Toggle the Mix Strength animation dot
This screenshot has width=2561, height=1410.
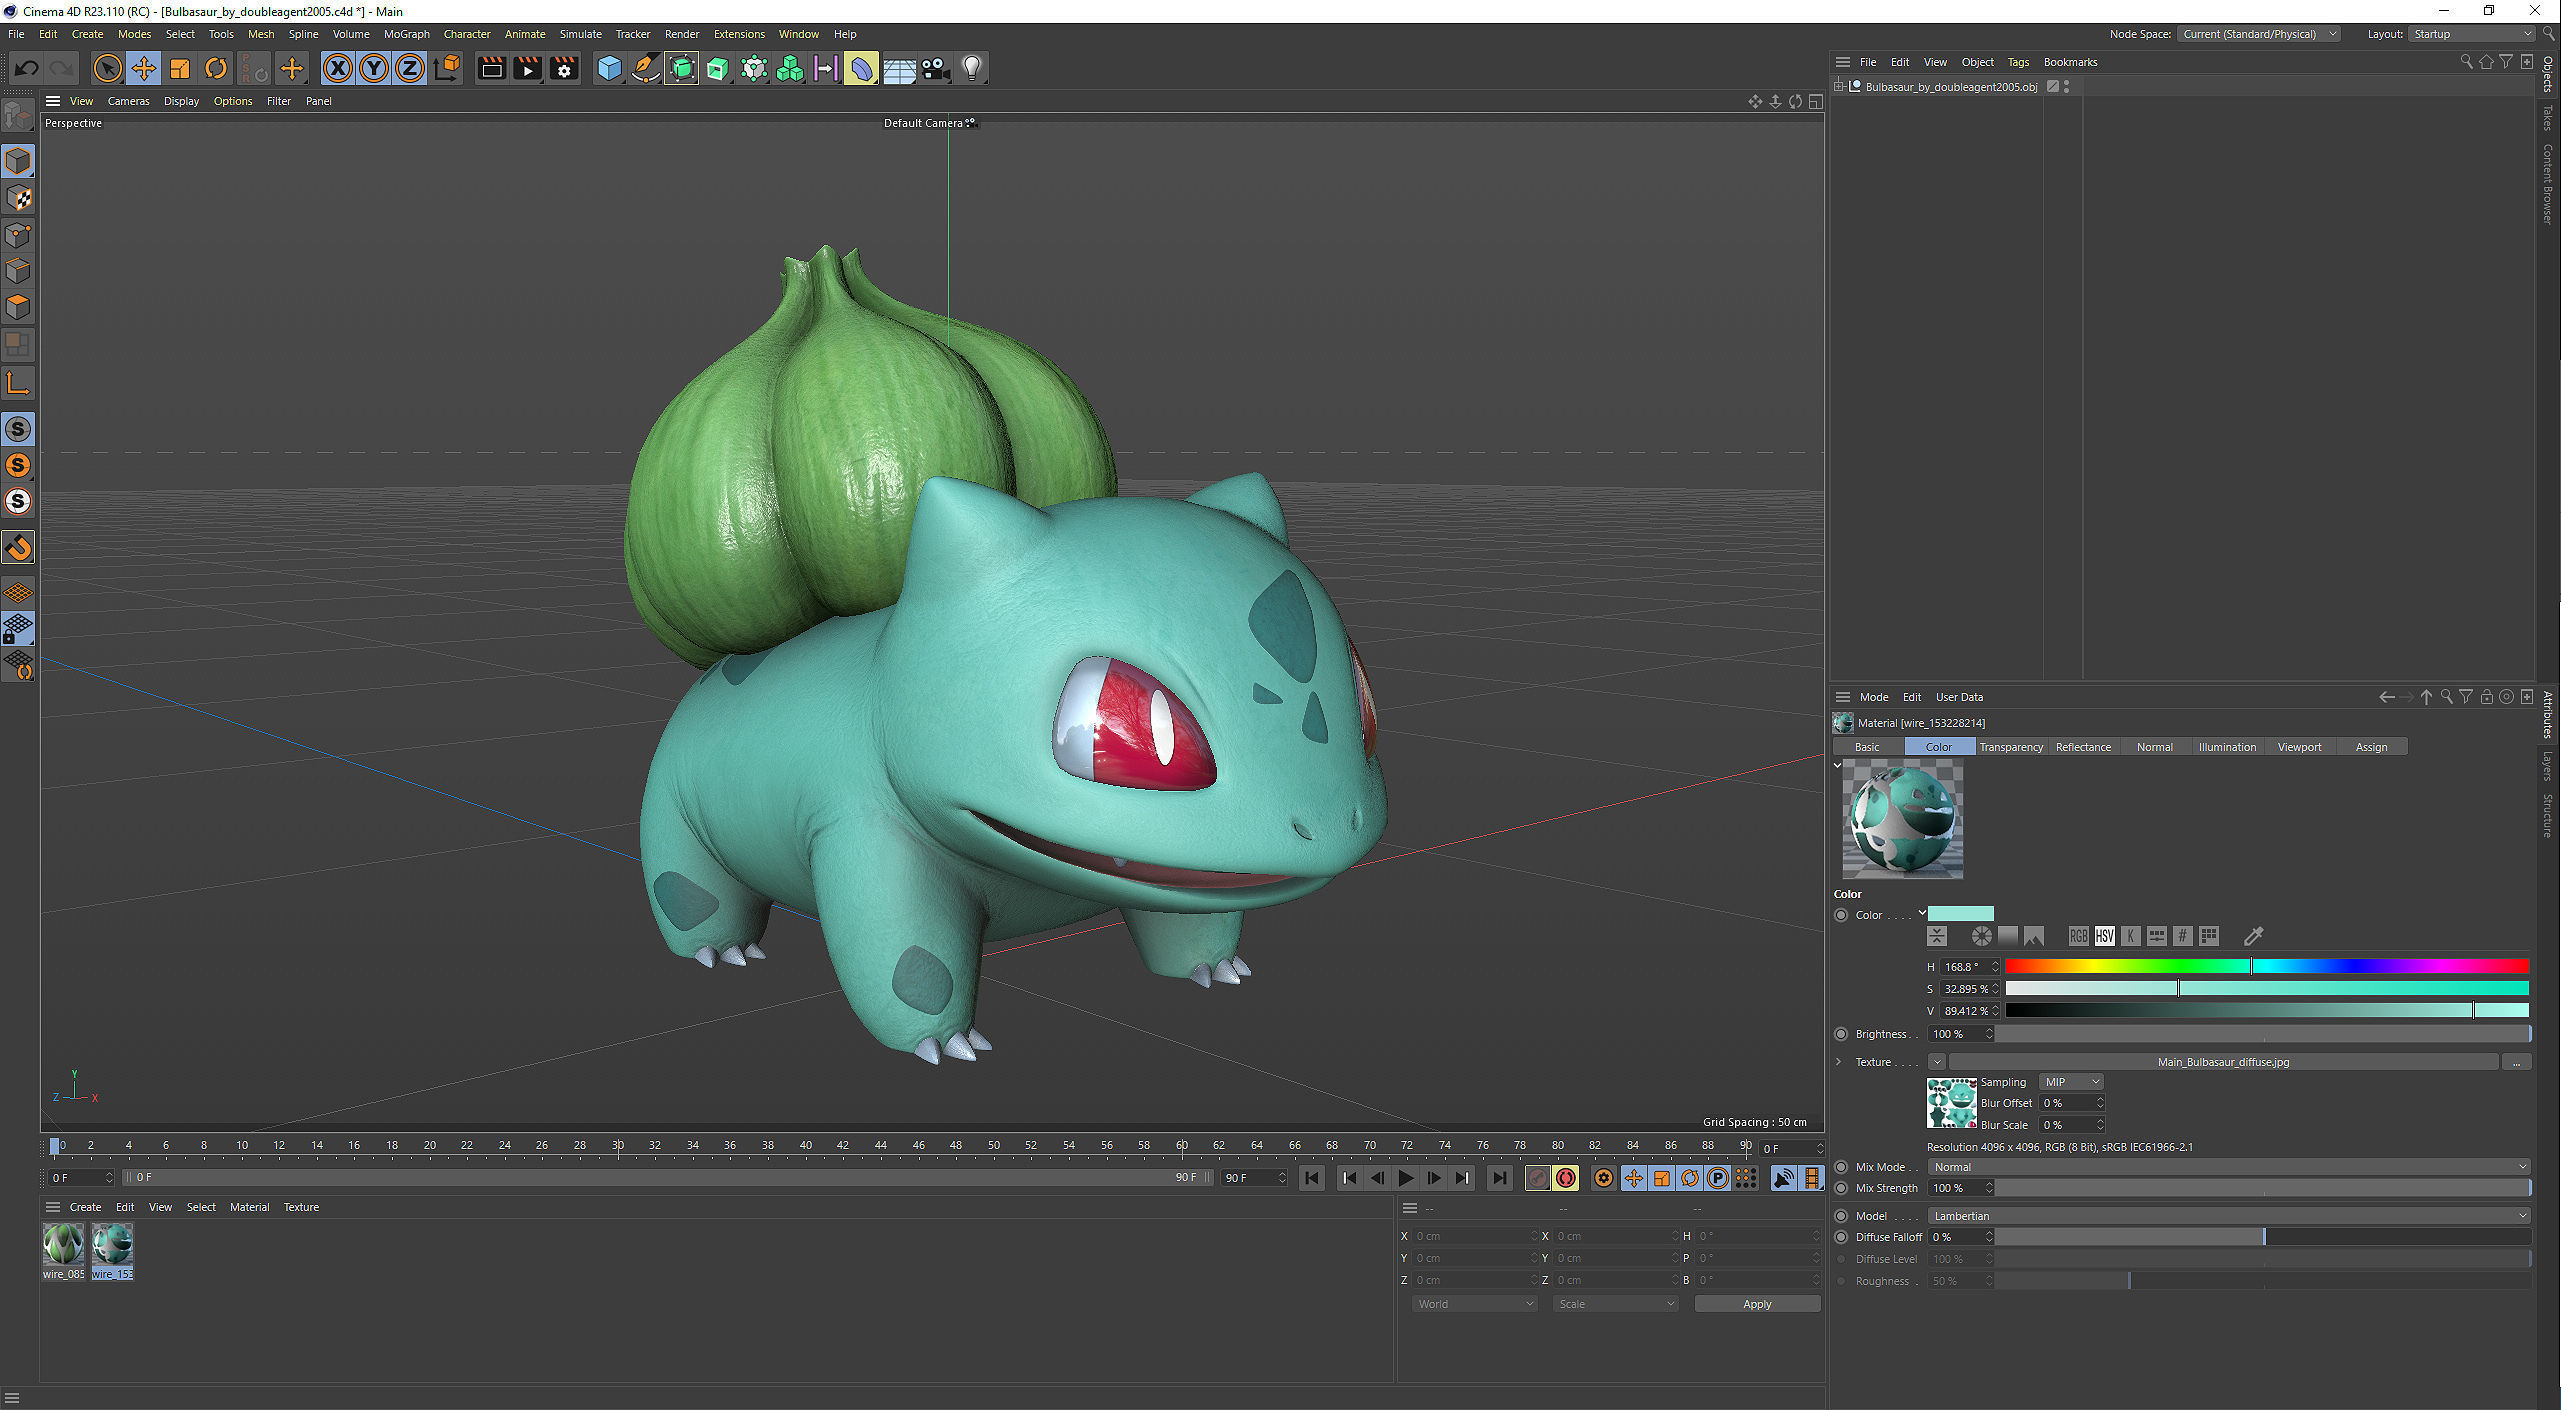(1841, 1188)
